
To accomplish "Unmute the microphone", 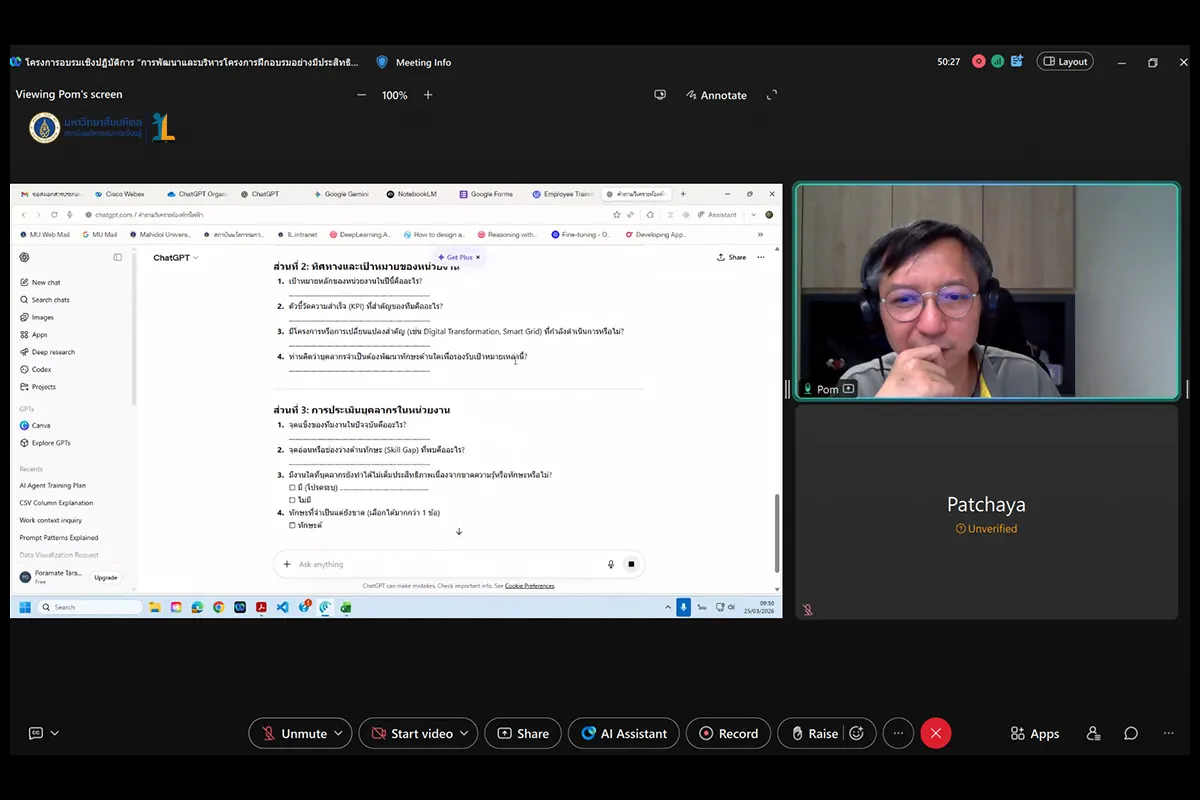I will click(x=293, y=733).
